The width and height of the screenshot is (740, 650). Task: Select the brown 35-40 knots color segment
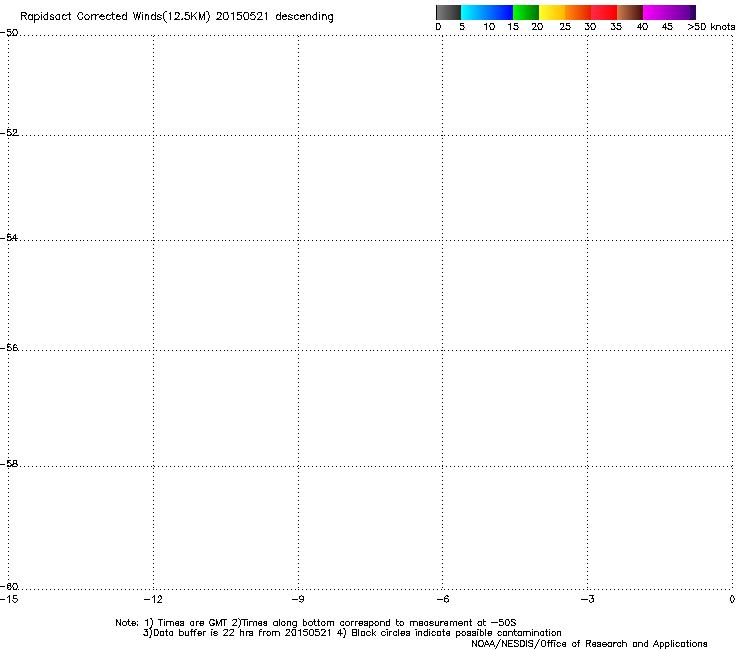point(630,12)
